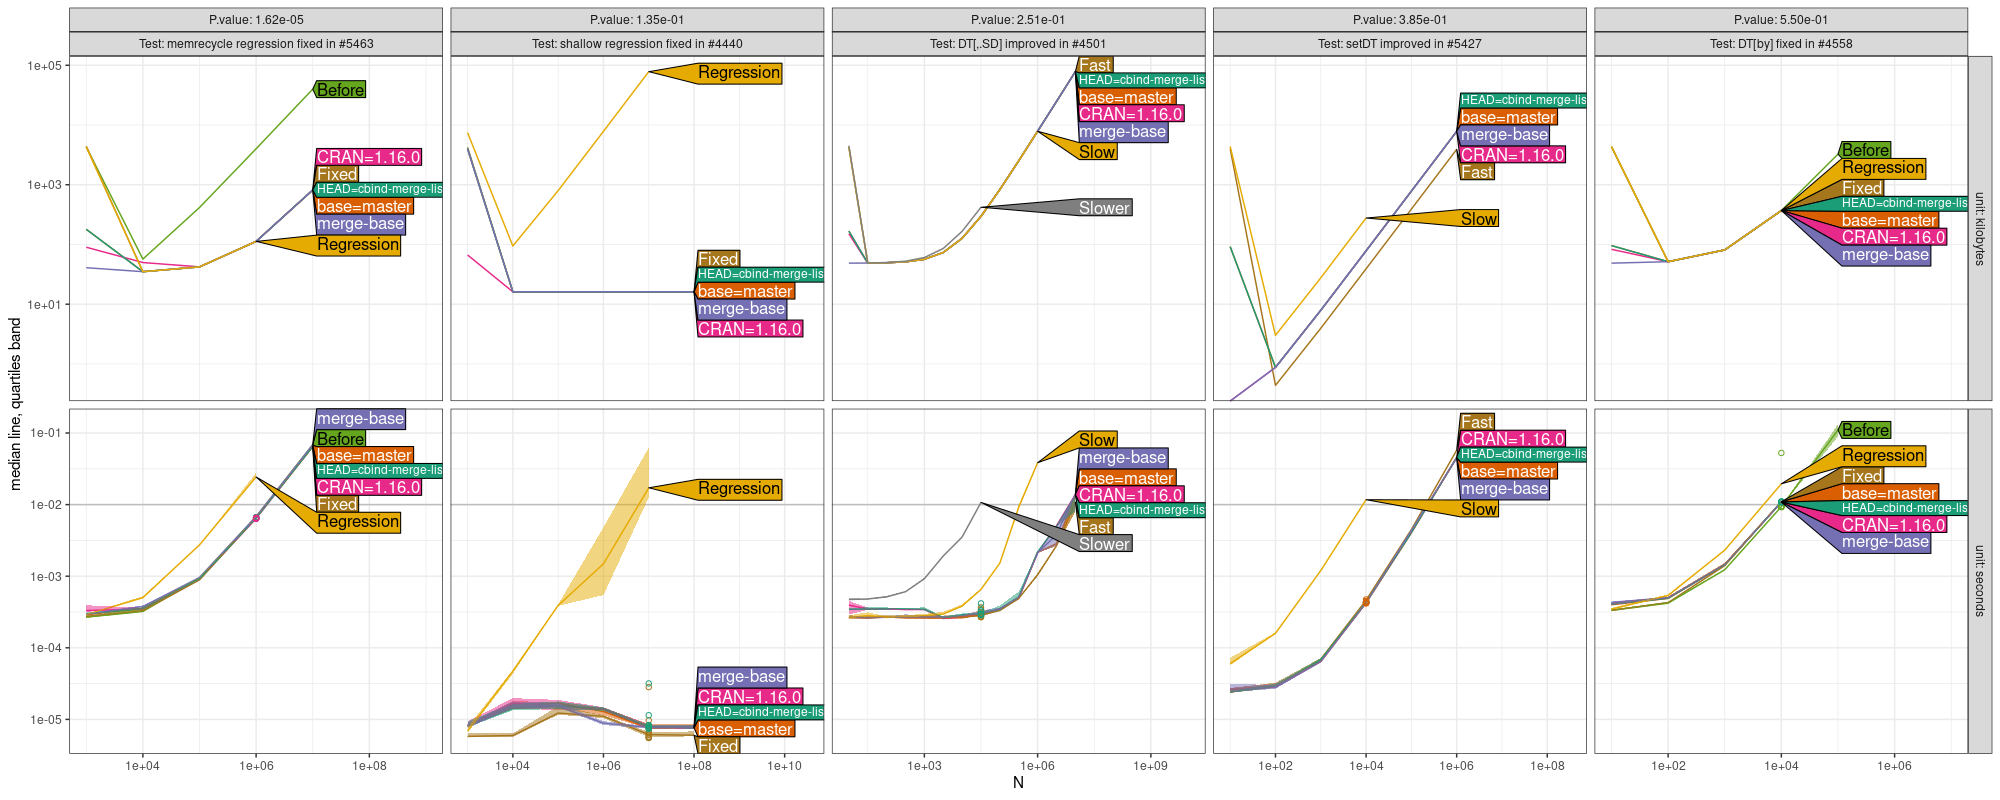Click "base=master" label in shallow seconds panel

click(745, 730)
